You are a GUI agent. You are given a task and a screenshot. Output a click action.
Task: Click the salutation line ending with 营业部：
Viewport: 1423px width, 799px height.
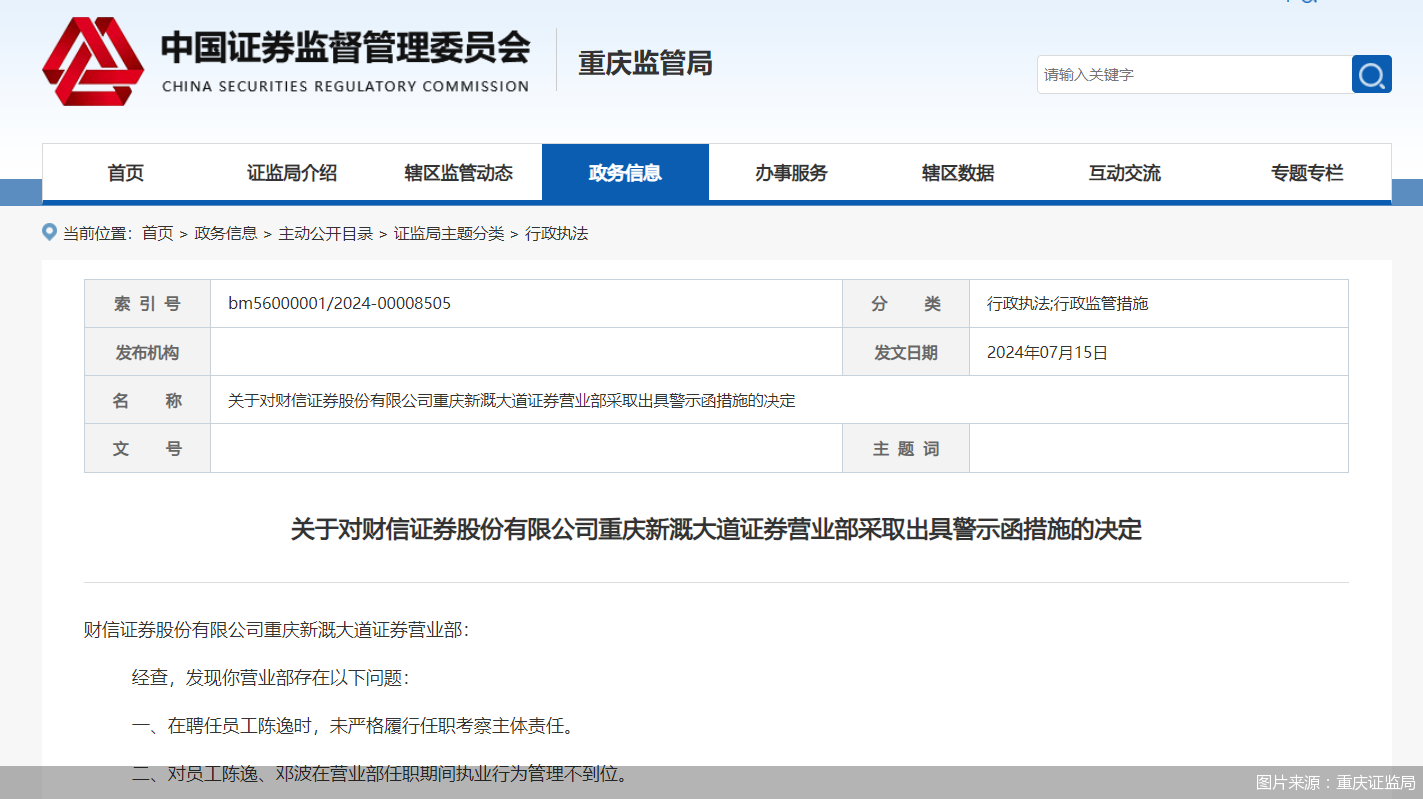tap(276, 630)
